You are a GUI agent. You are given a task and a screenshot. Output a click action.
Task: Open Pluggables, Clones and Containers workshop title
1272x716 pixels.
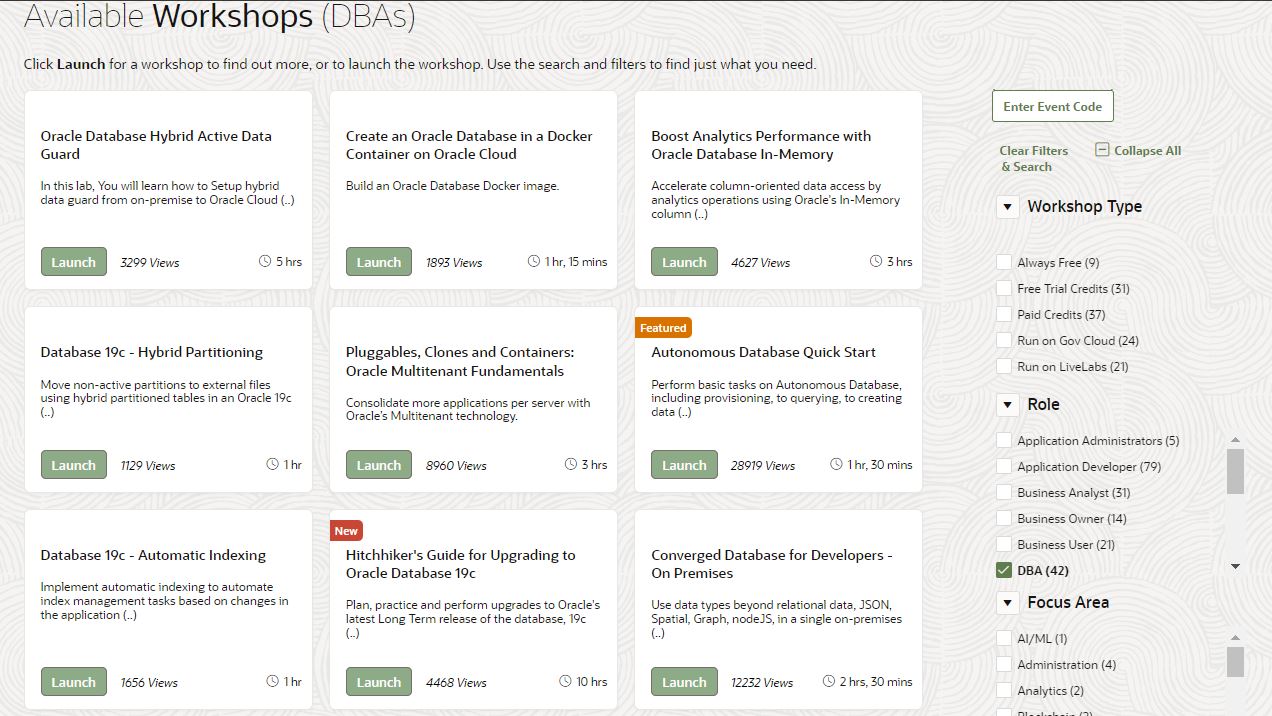click(x=460, y=361)
